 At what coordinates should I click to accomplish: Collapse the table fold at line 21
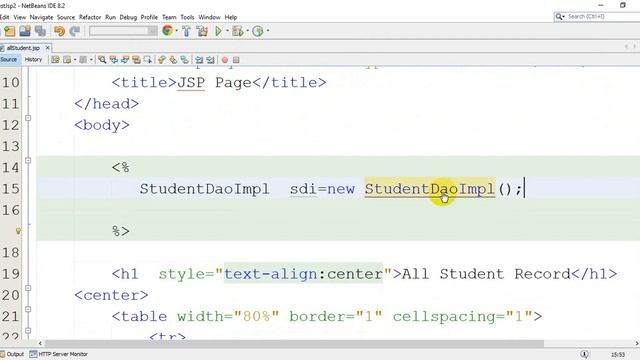[x=28, y=309]
